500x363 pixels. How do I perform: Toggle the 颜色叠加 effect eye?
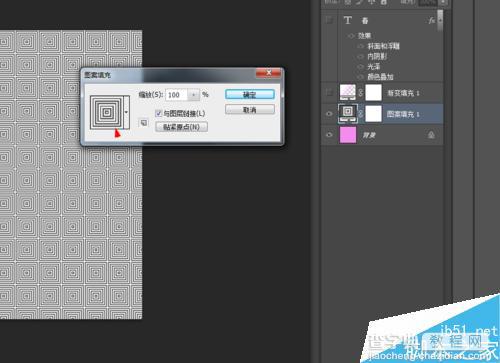click(x=360, y=77)
